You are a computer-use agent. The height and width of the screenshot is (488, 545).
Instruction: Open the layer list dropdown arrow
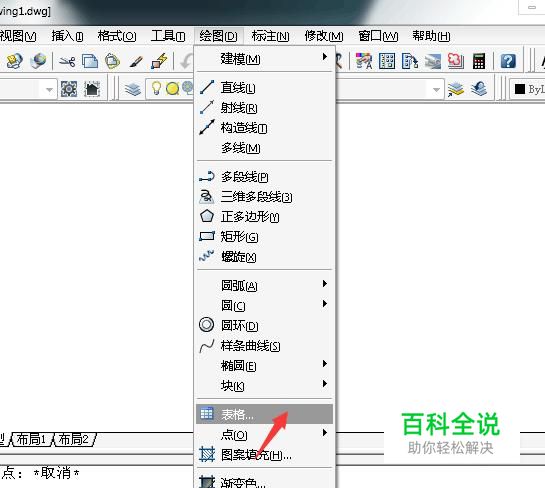point(436,90)
